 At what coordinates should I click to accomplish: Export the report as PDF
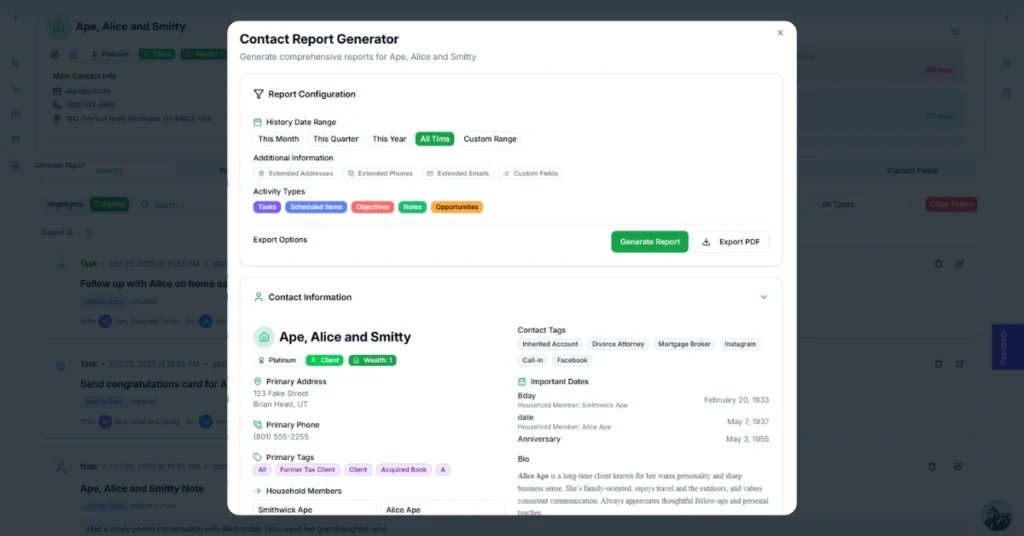click(731, 242)
